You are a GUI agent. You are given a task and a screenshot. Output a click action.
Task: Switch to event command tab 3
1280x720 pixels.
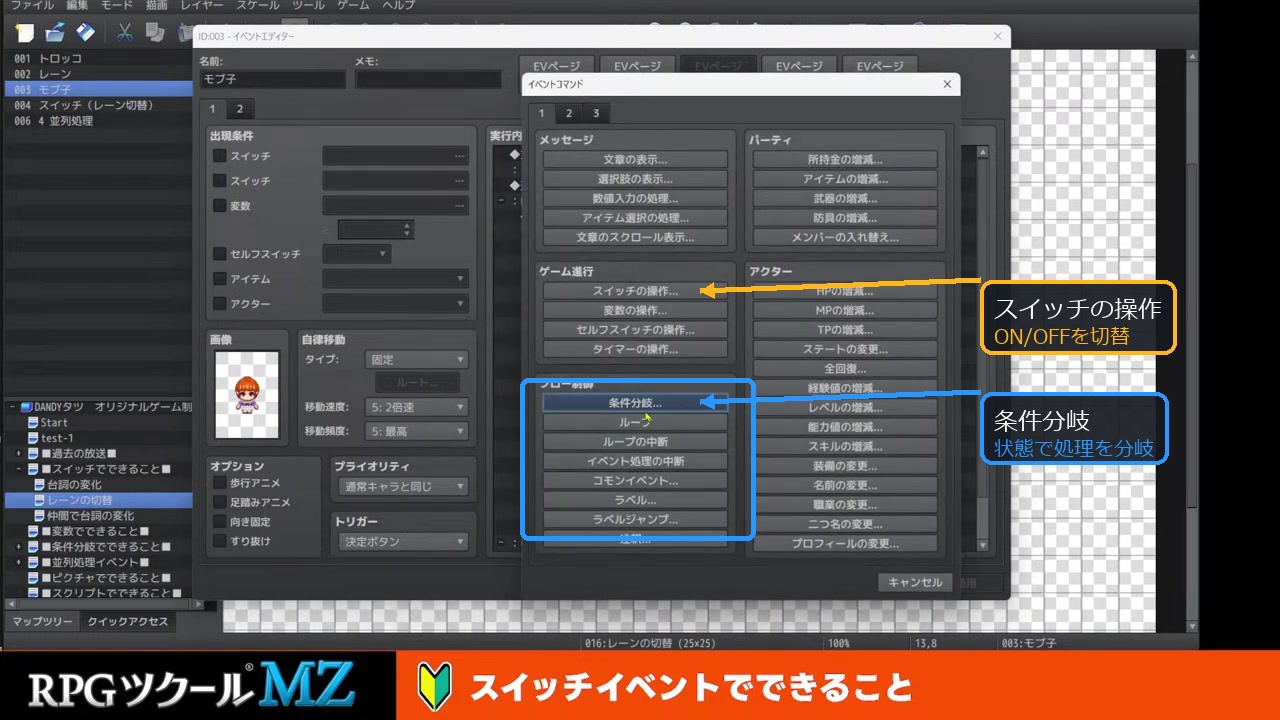595,113
